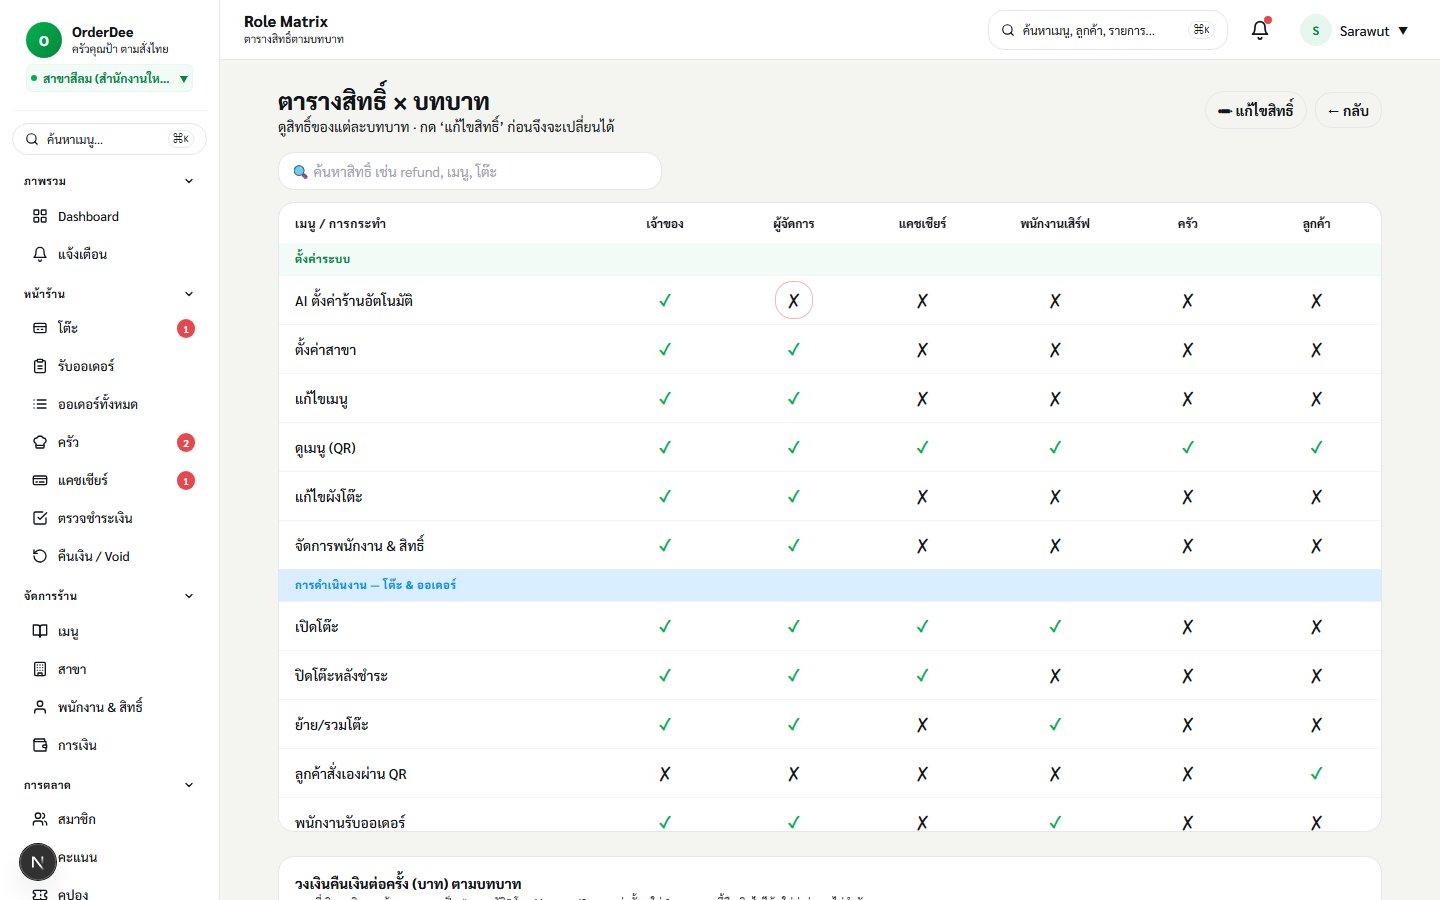Go to การเงิน menu label

pyautogui.click(x=77, y=745)
